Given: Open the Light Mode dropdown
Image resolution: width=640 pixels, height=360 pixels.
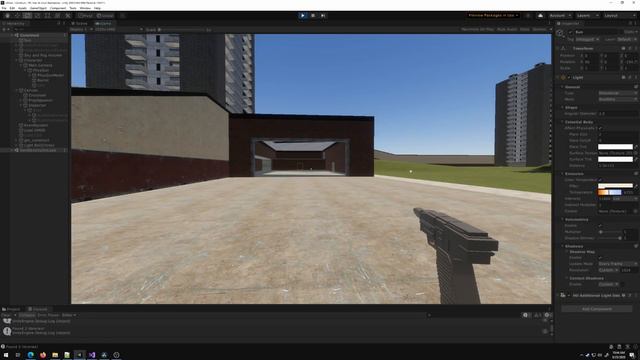Looking at the screenshot, I should pyautogui.click(x=618, y=99).
